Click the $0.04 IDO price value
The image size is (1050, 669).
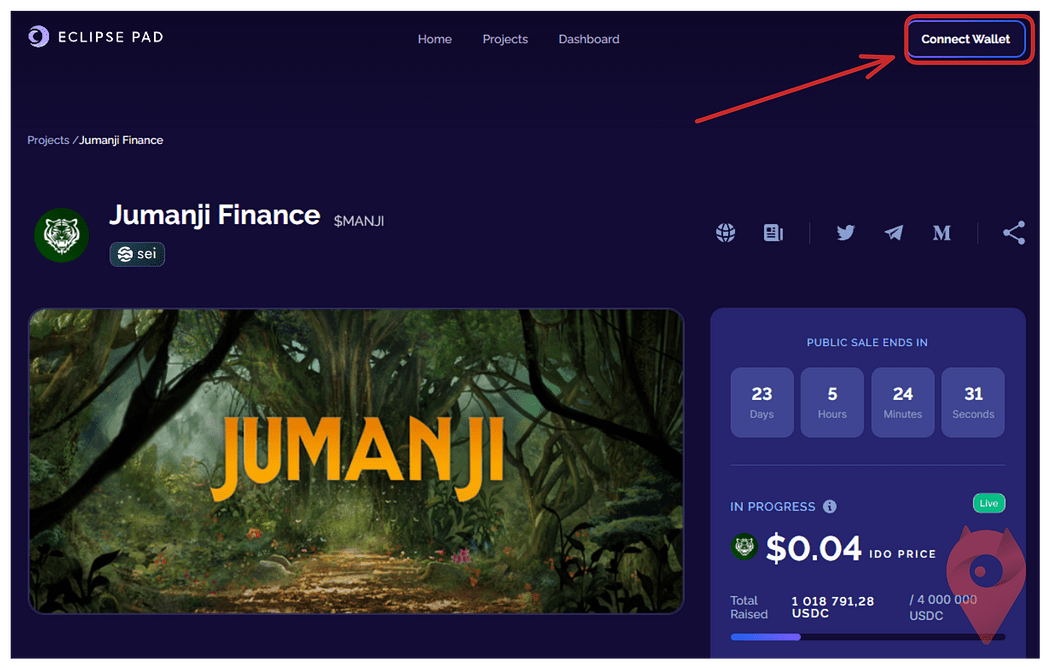(x=813, y=548)
